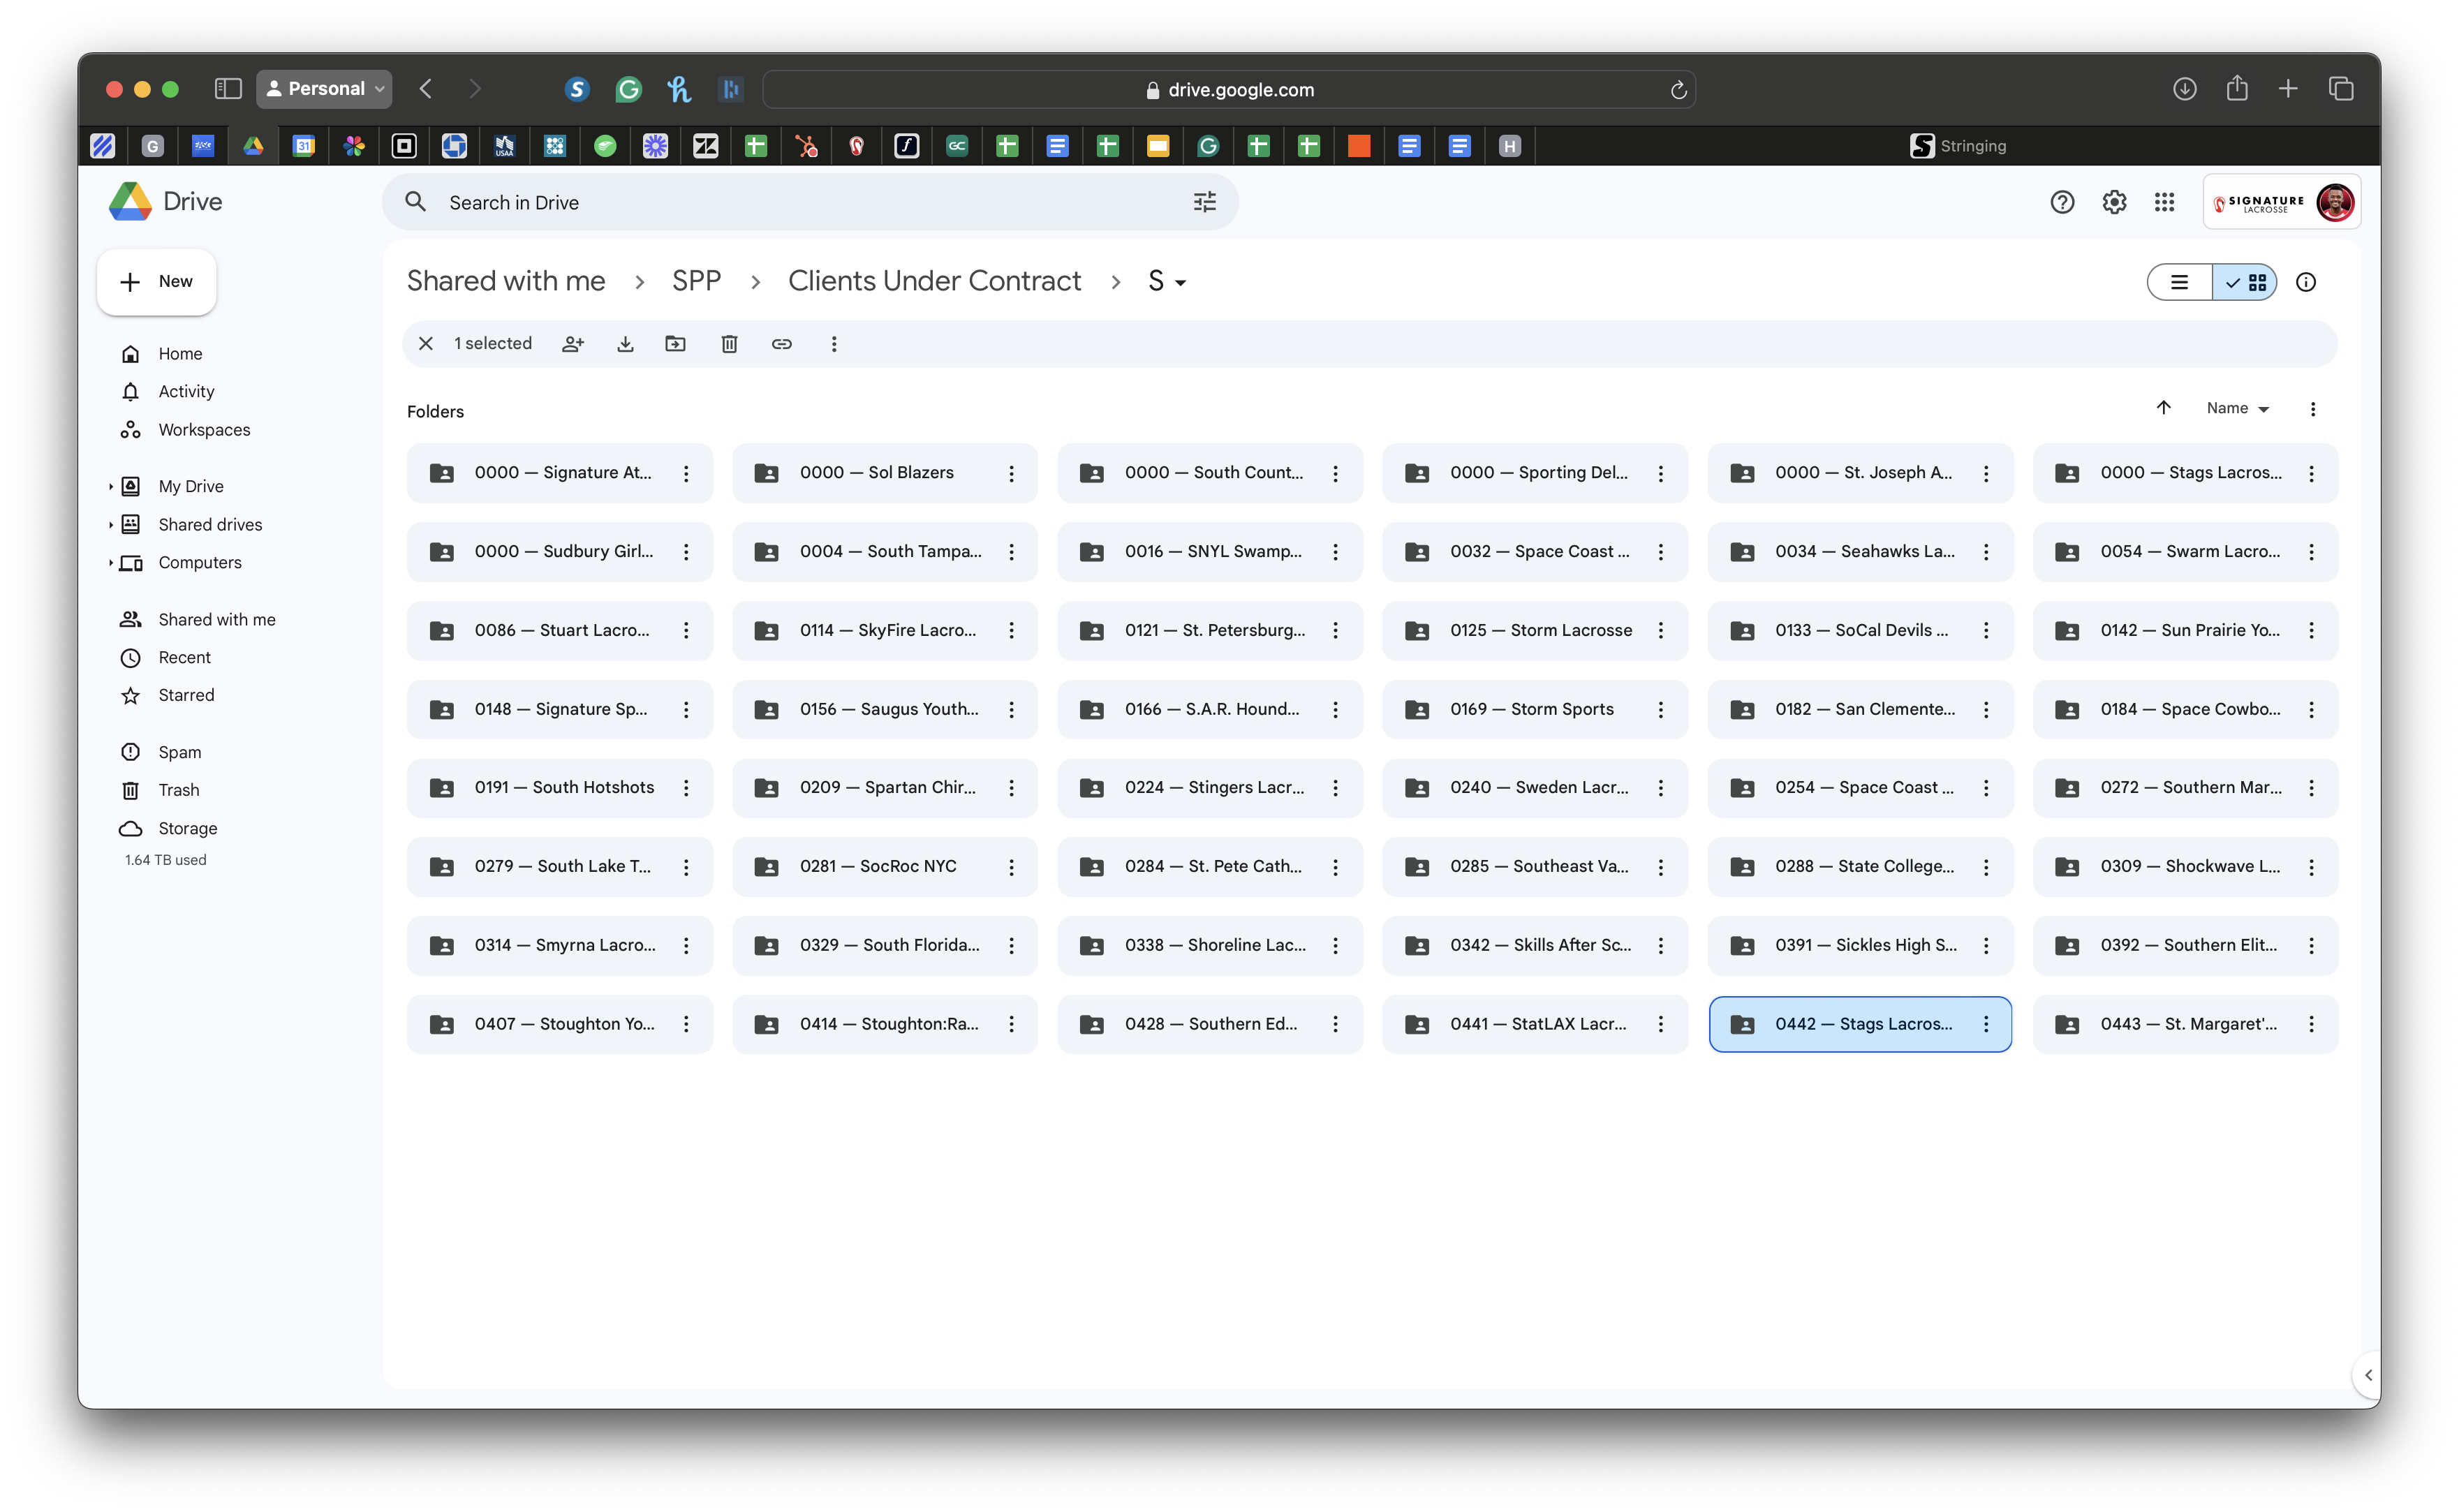Expand My Drive tree arrow
2459x1512 pixels.
[x=110, y=487]
